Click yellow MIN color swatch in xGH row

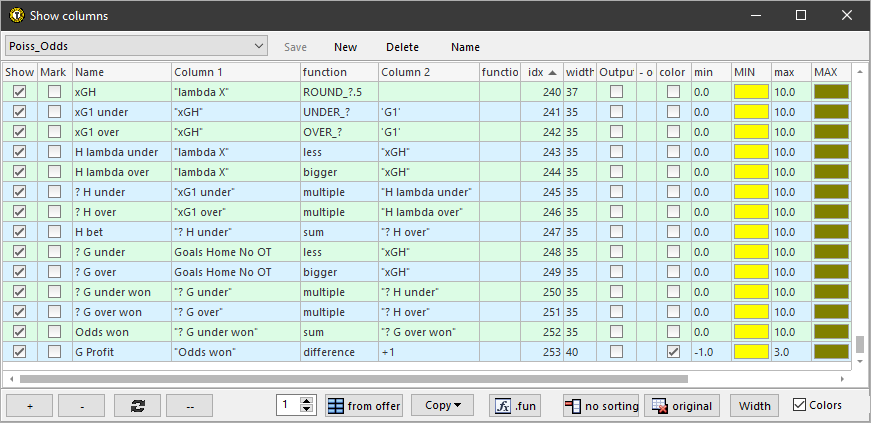coord(750,92)
